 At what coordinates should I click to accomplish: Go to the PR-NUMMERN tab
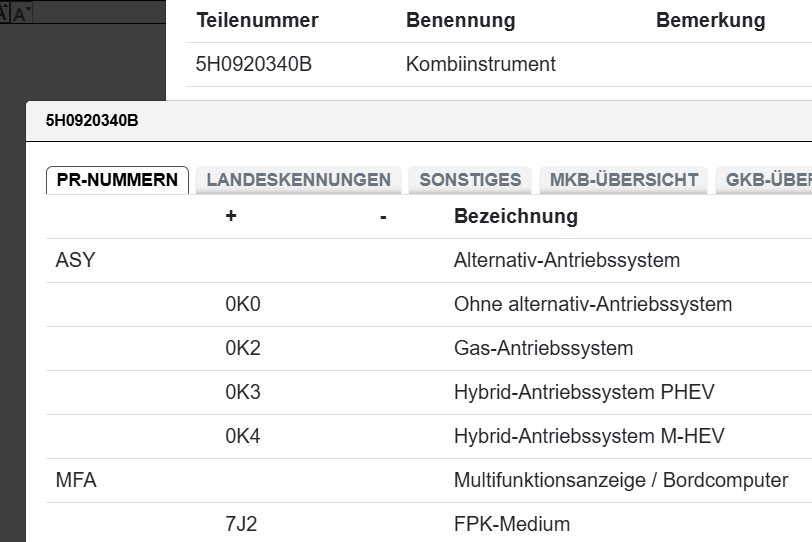pos(117,180)
